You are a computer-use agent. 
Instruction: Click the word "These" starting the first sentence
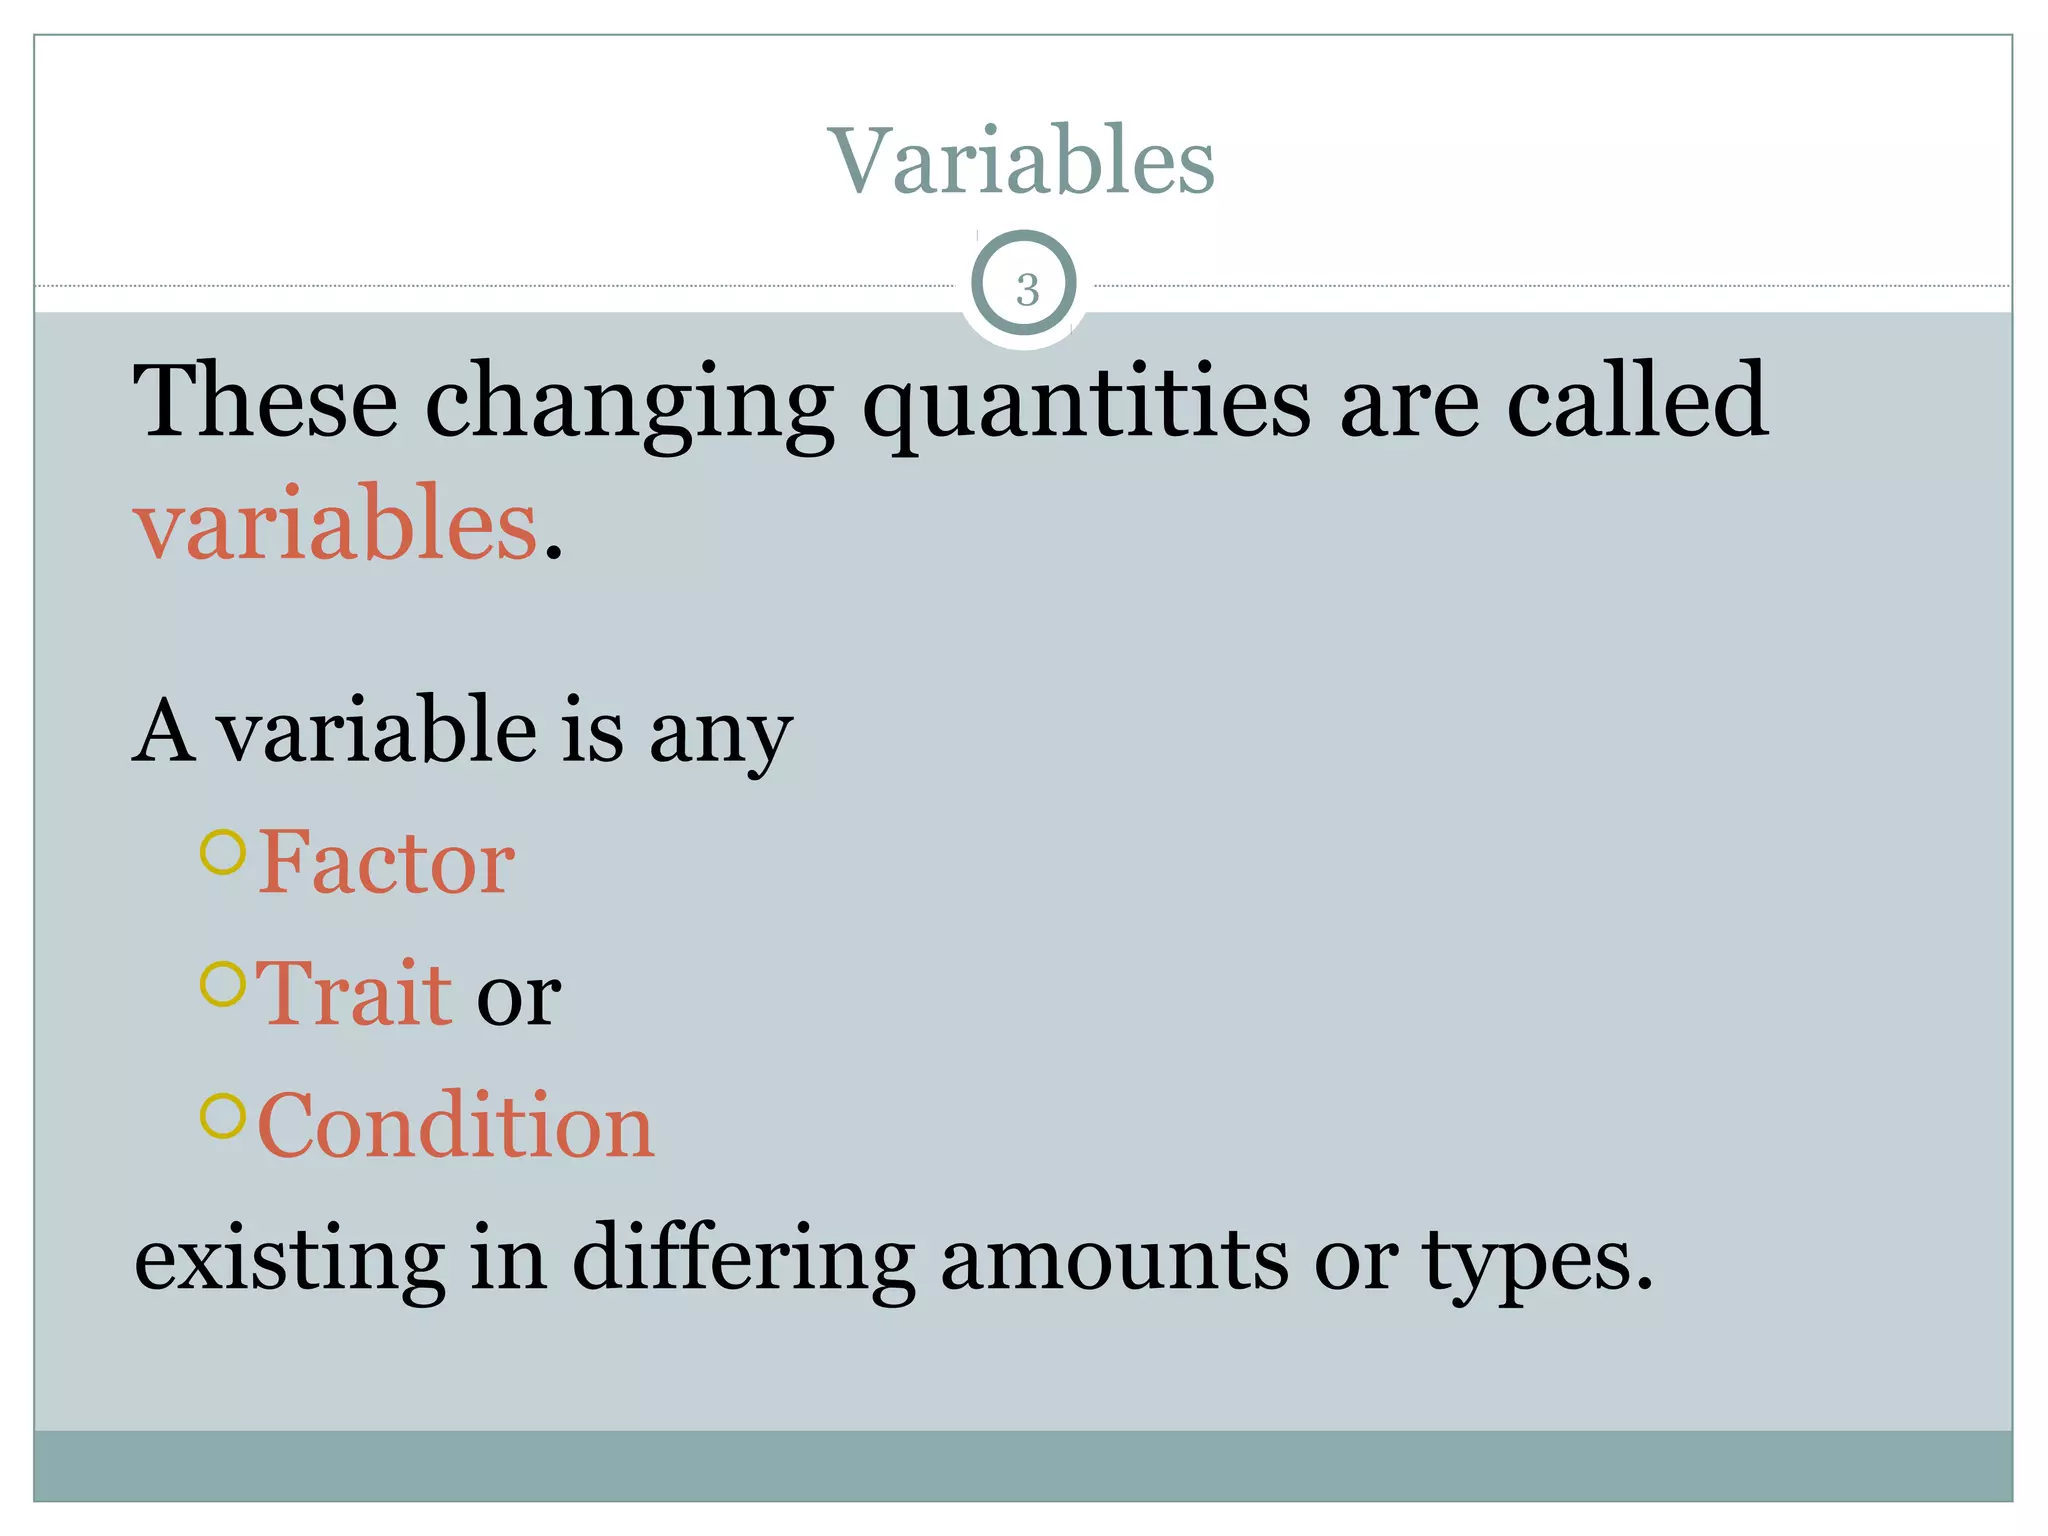click(x=266, y=400)
